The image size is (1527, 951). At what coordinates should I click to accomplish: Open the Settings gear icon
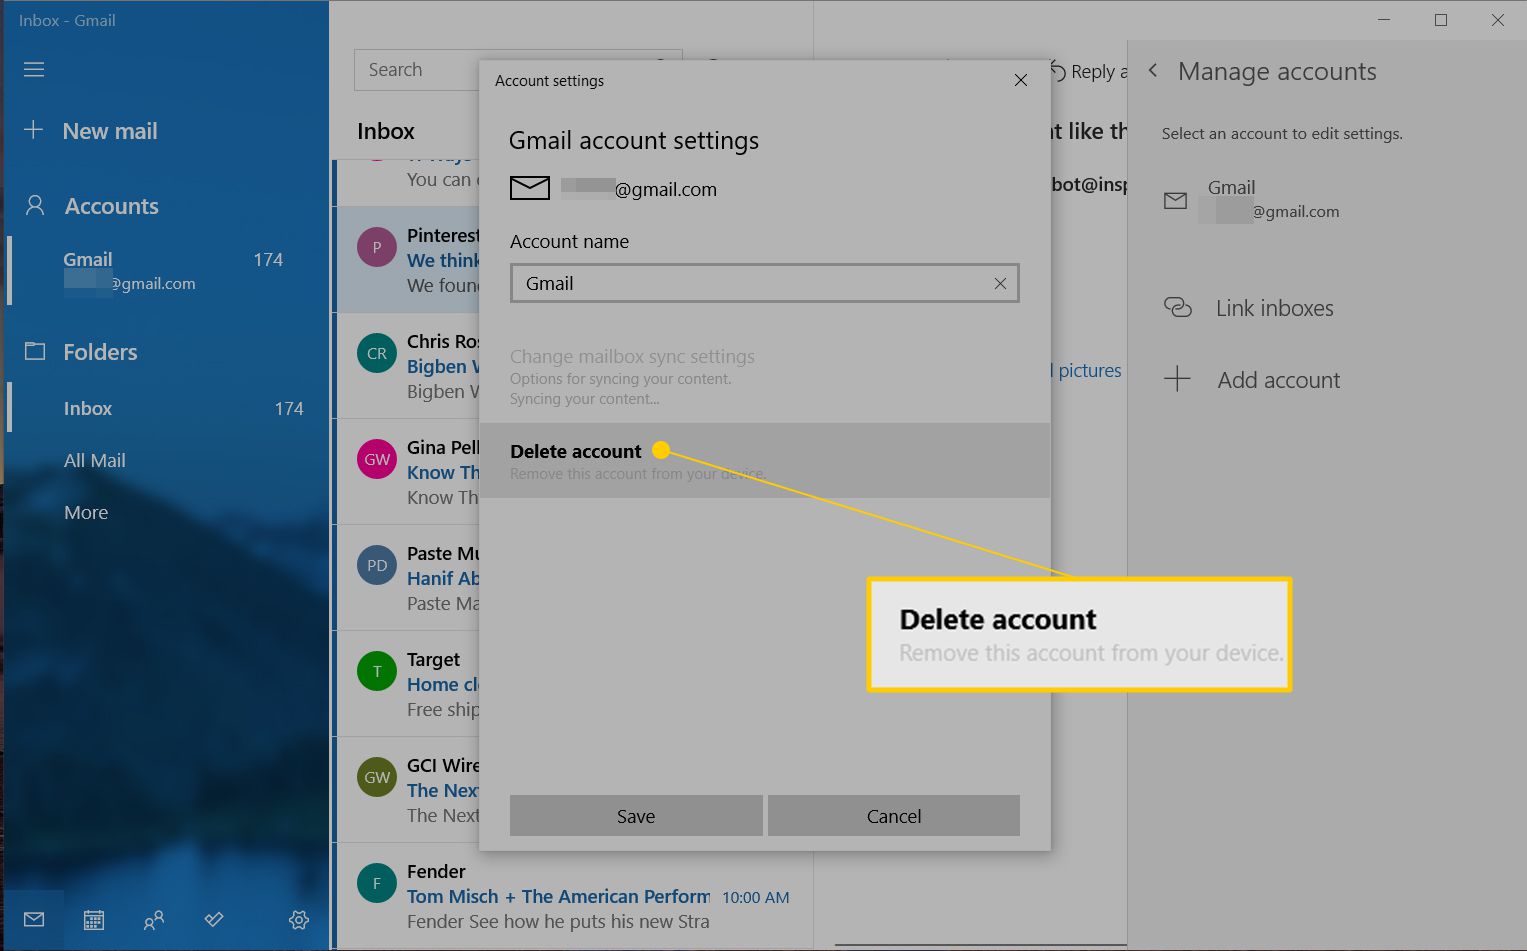click(299, 920)
